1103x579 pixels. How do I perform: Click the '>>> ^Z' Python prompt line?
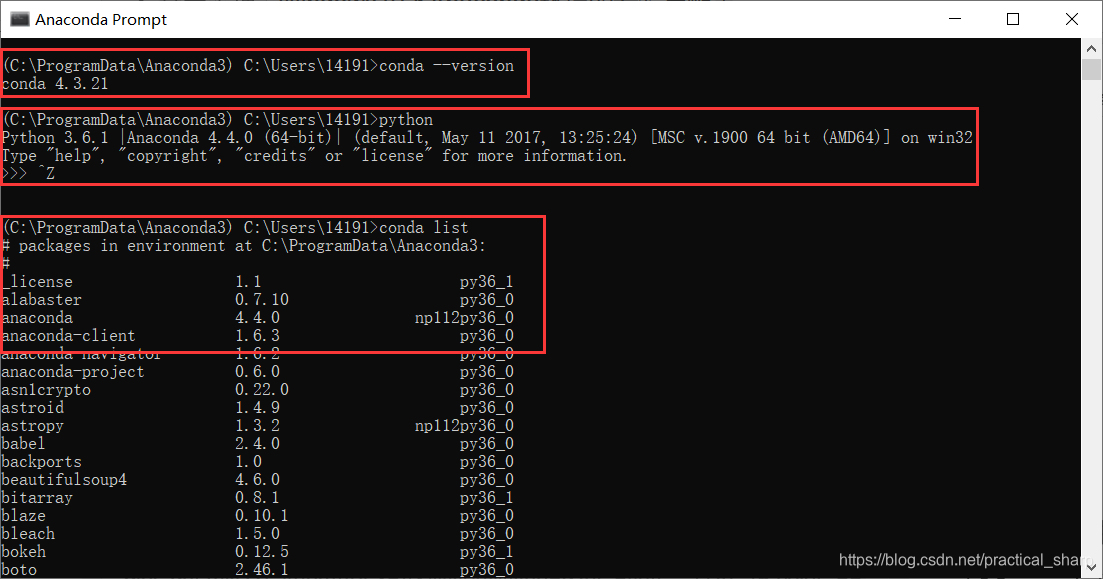[x=28, y=174]
